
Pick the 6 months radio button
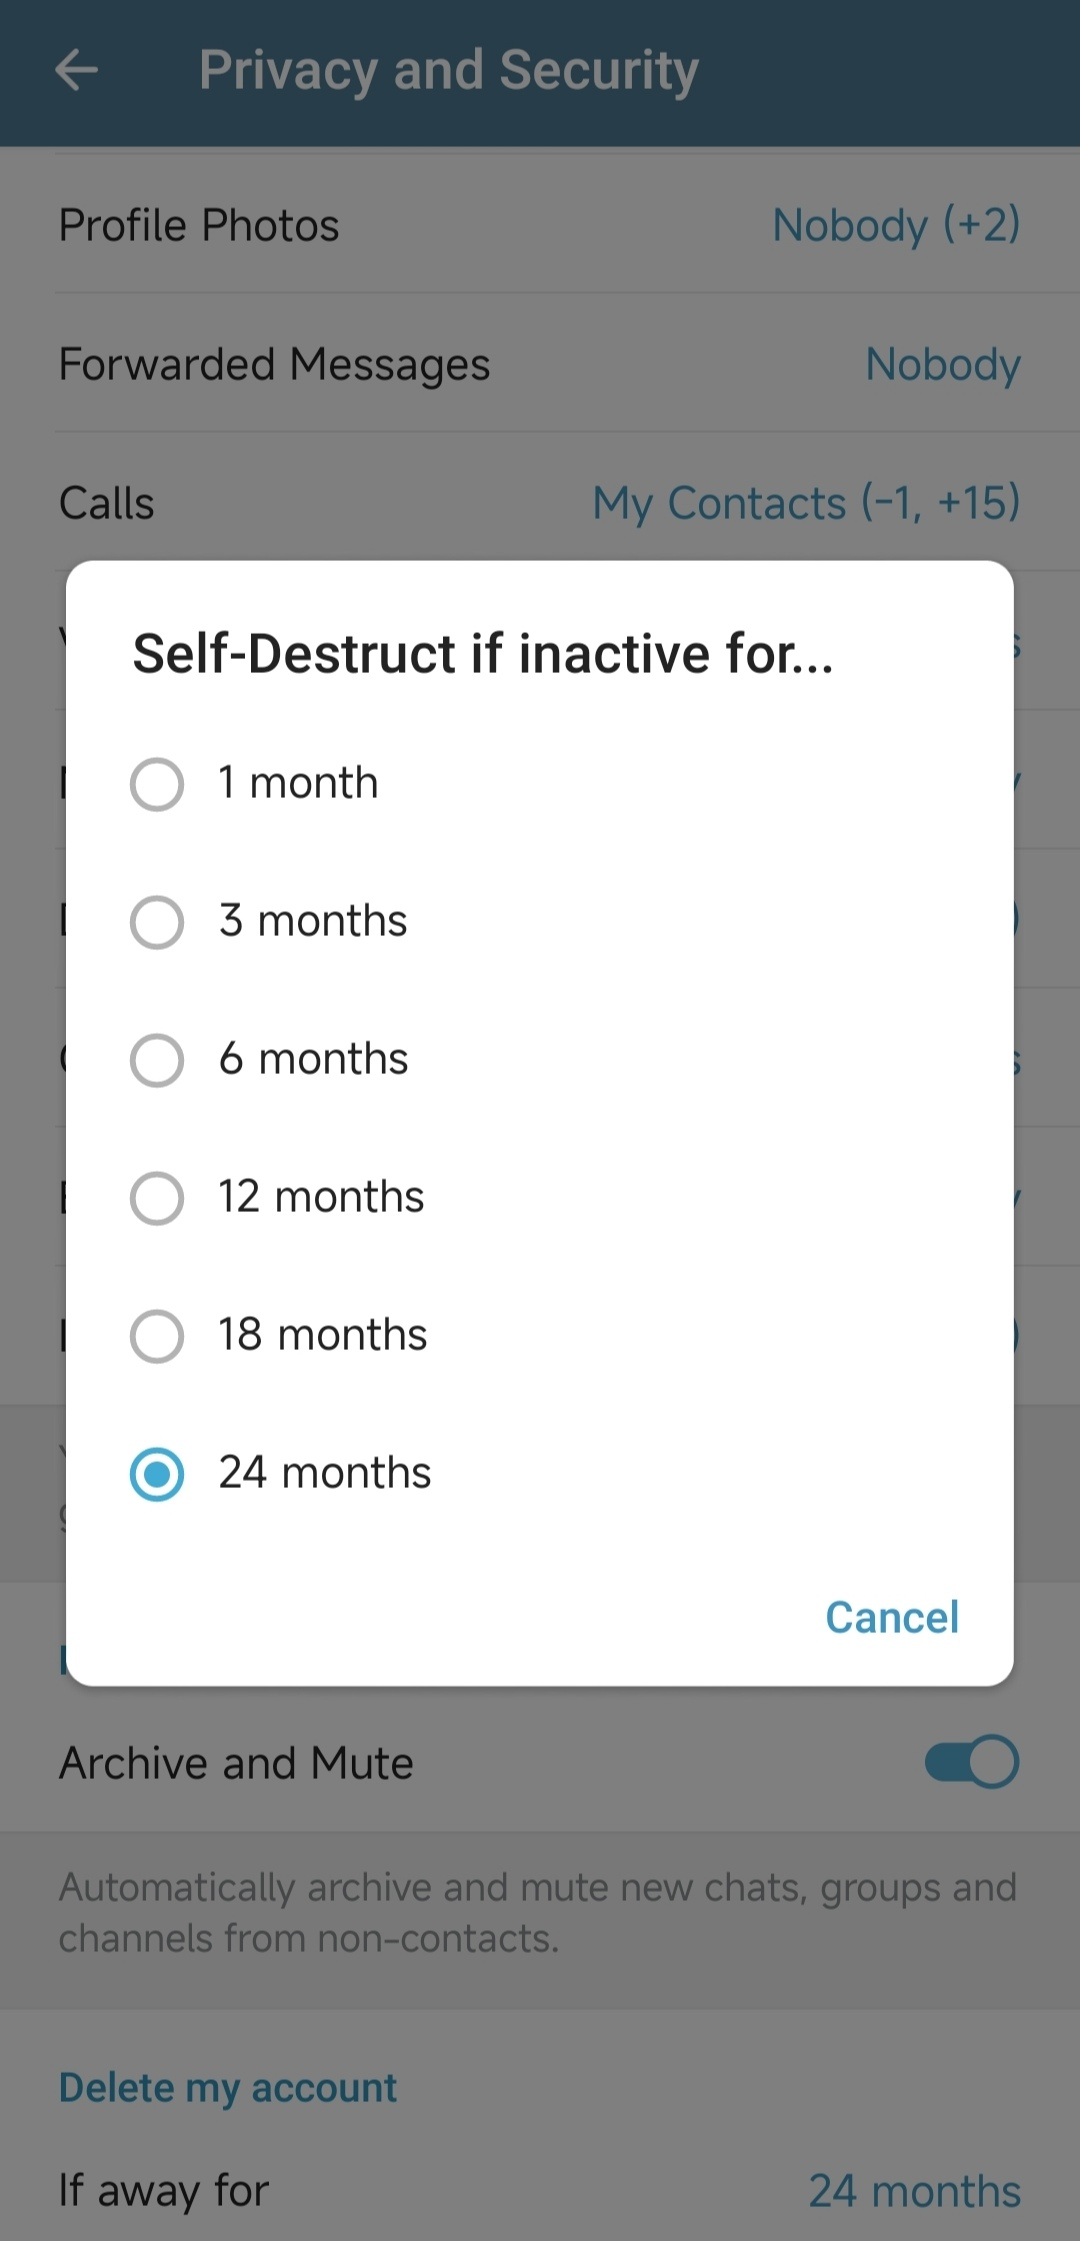point(157,1059)
